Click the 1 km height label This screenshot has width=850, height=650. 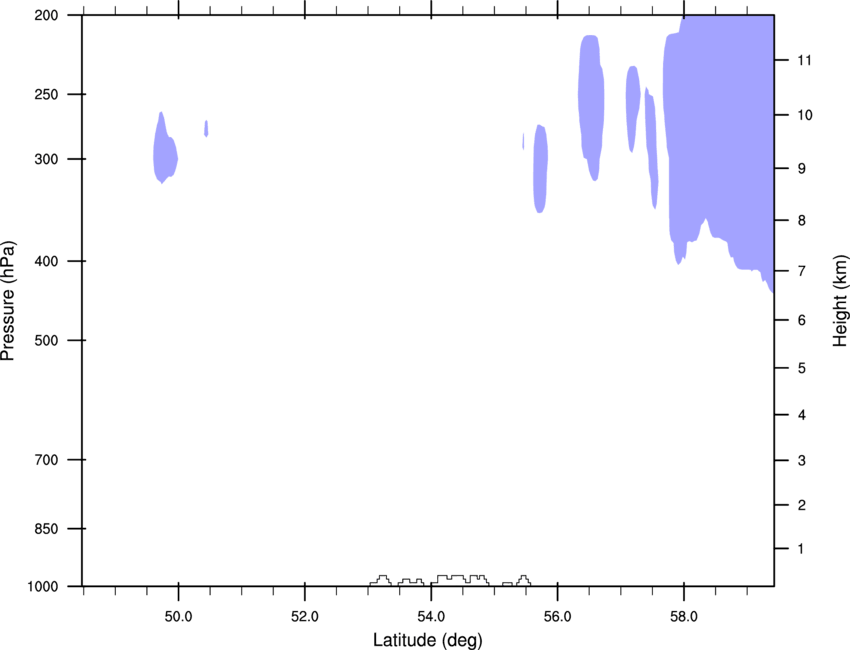[801, 549]
